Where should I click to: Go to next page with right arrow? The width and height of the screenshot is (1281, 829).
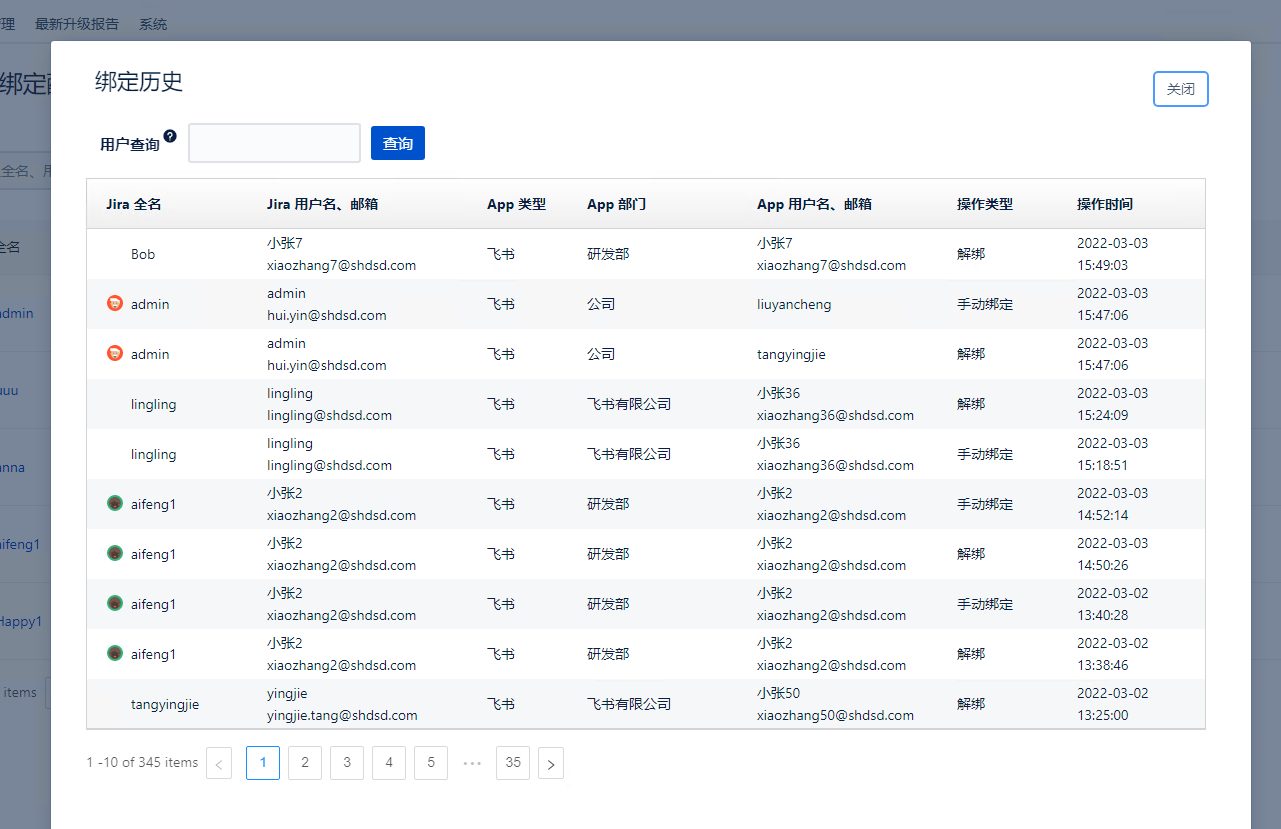[x=551, y=764]
